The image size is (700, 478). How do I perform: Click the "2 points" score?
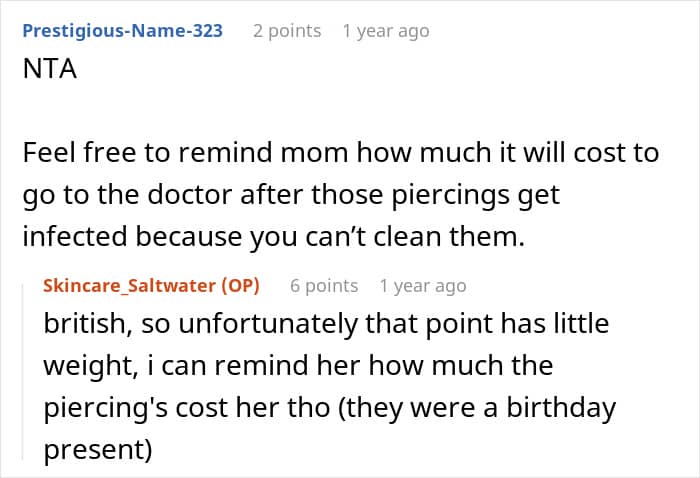click(x=287, y=31)
